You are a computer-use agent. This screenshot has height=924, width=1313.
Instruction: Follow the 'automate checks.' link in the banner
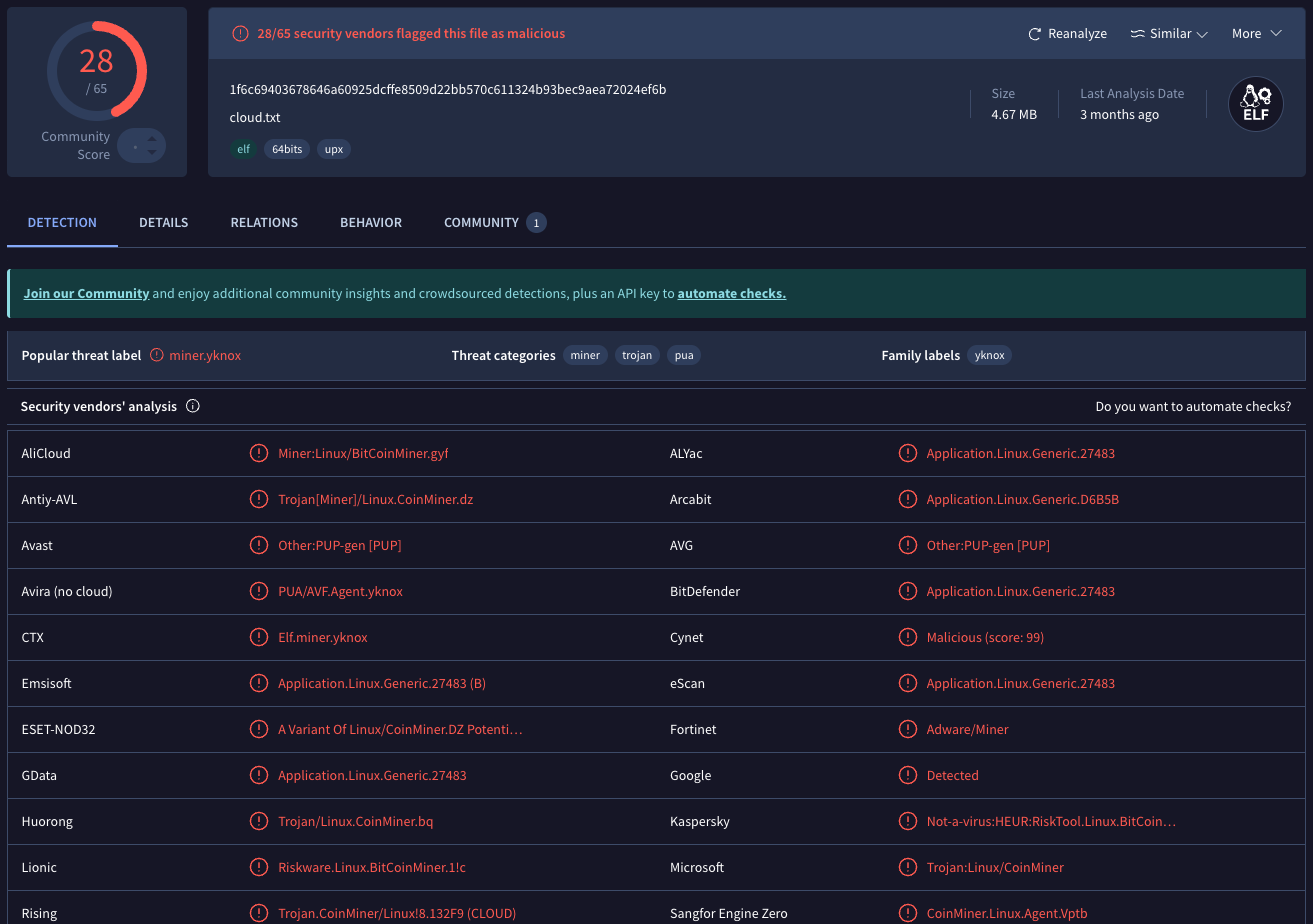pyautogui.click(x=732, y=294)
